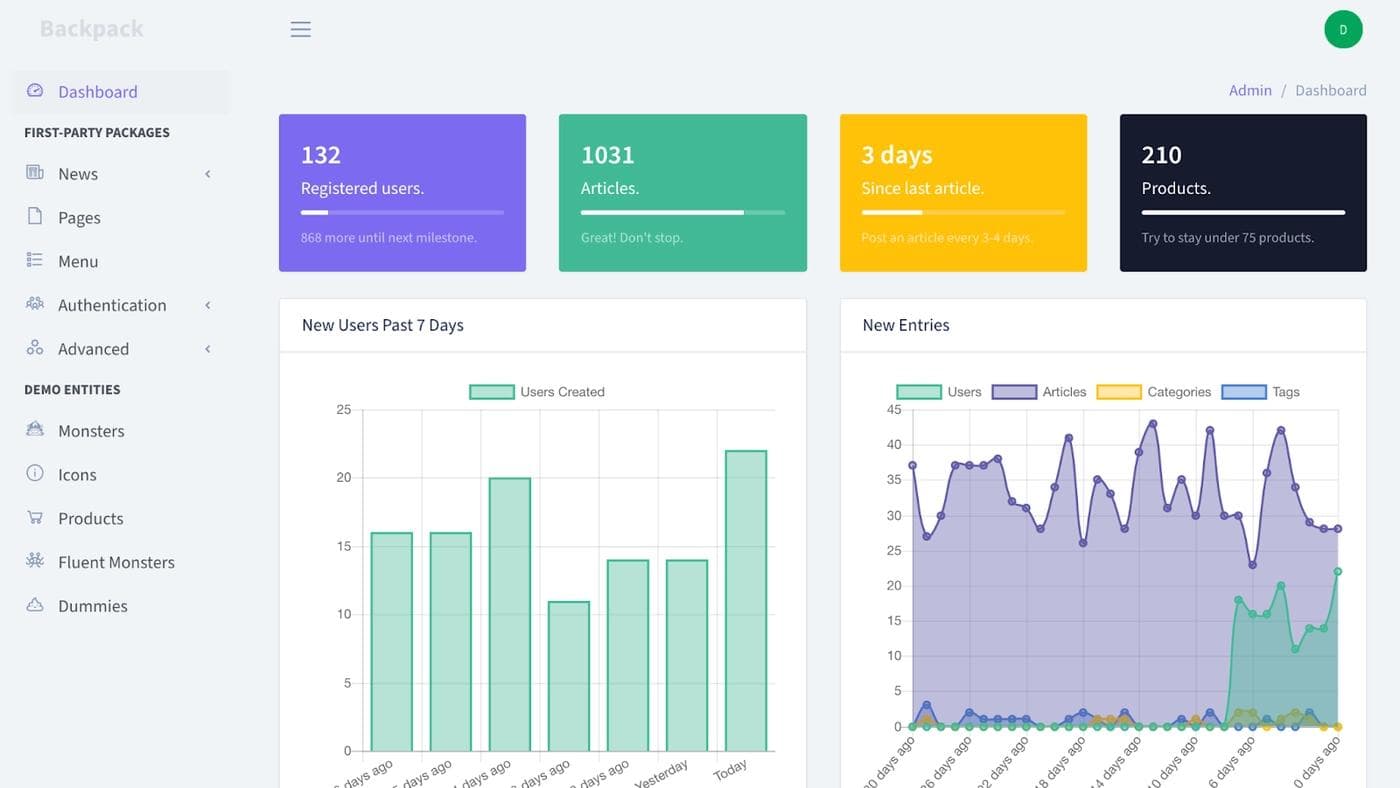Click the Monsters ghost icon
Viewport: 1400px width, 788px height.
[x=35, y=430]
